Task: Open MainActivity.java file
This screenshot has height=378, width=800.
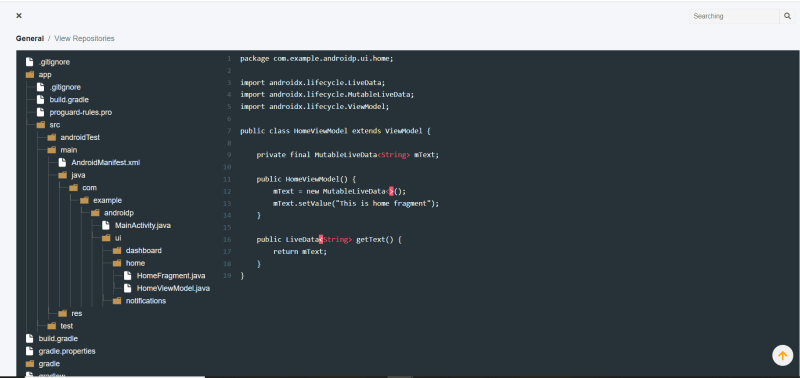Action: [x=143, y=225]
